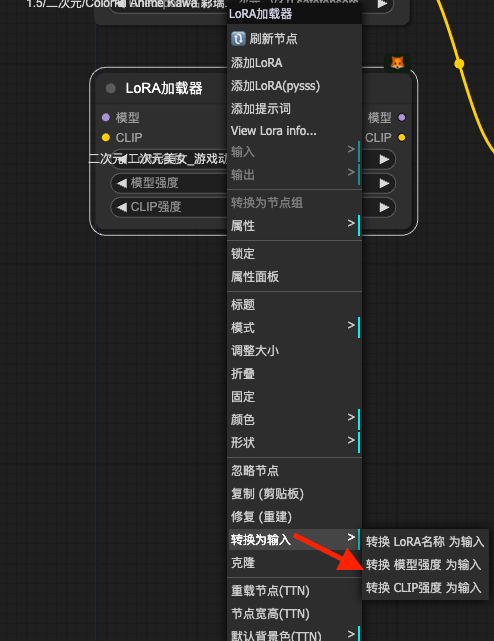Image resolution: width=494 pixels, height=641 pixels.
Task: Choose 添加LoRA(pysss) menu entry
Action: click(294, 86)
